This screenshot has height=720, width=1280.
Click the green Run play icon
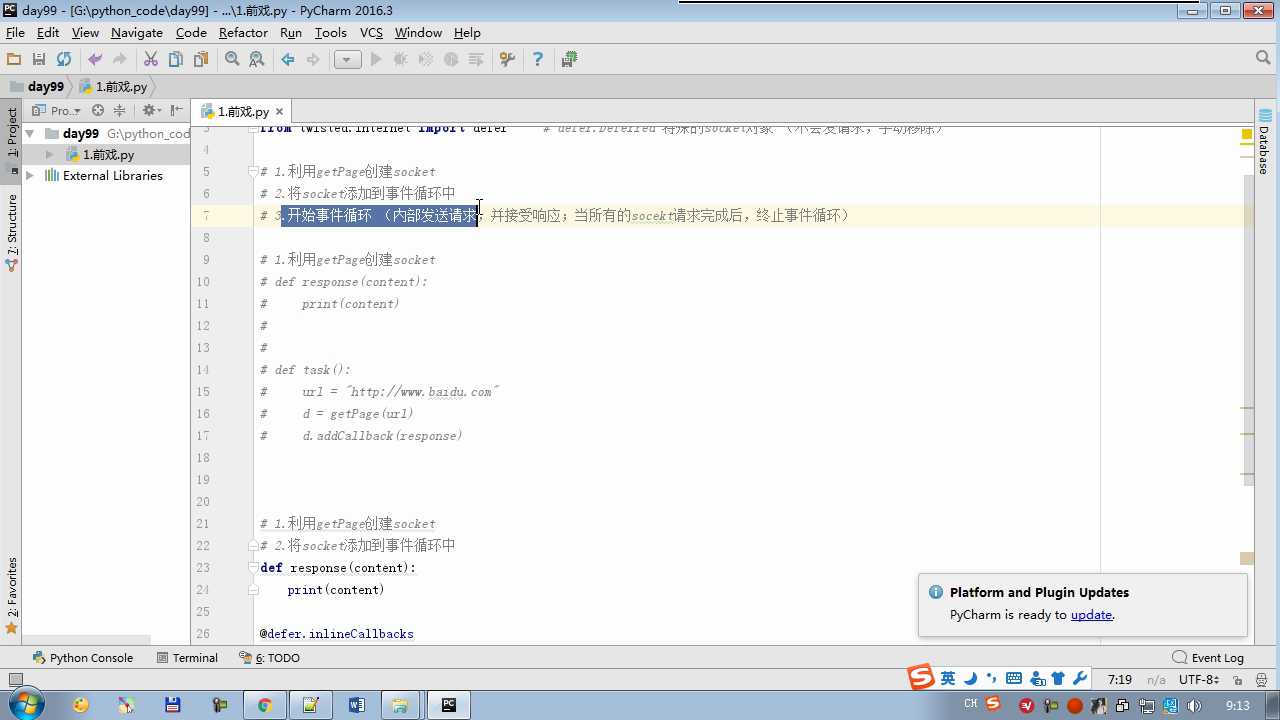376,60
